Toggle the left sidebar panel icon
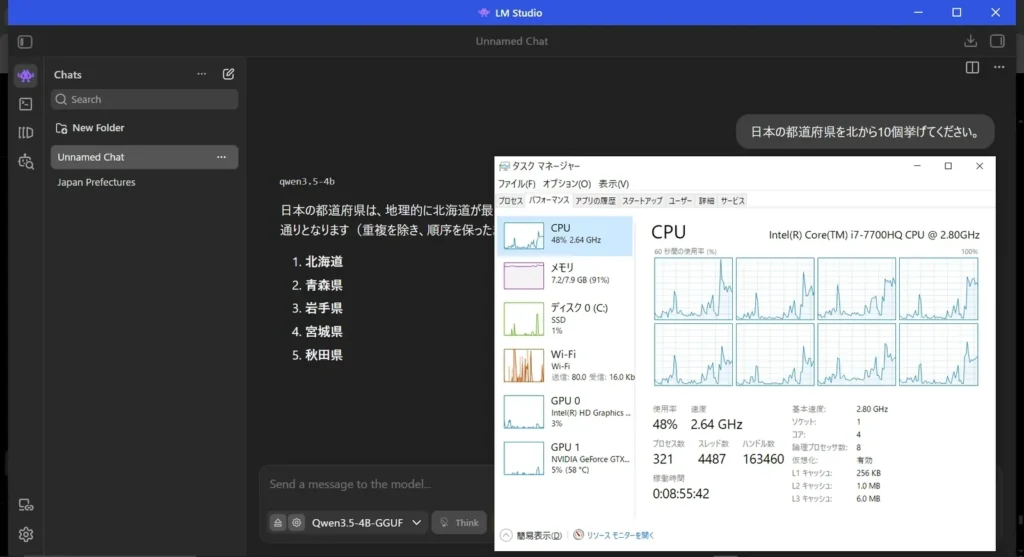The width and height of the screenshot is (1024, 557). (25, 42)
